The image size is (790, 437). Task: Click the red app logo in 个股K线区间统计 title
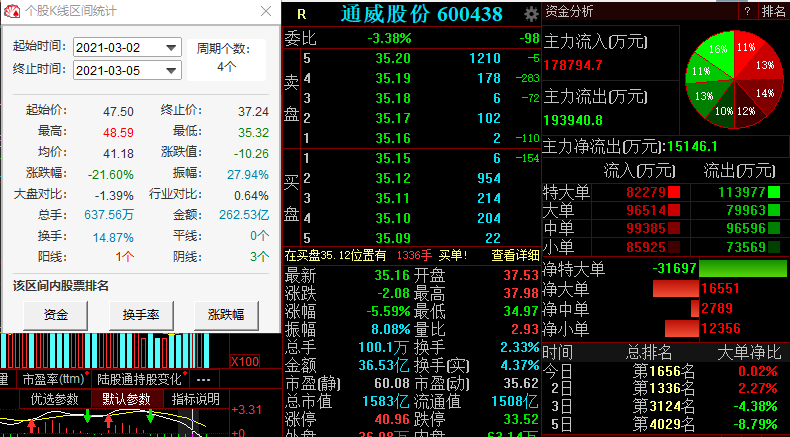pyautogui.click(x=12, y=11)
